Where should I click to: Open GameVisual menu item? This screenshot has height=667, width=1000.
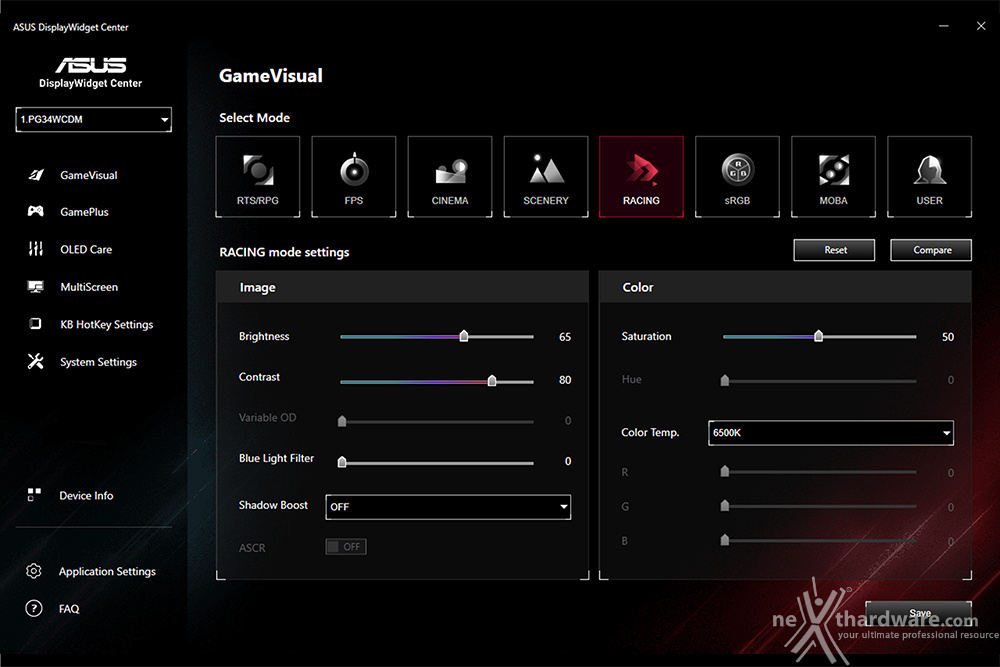pos(89,175)
